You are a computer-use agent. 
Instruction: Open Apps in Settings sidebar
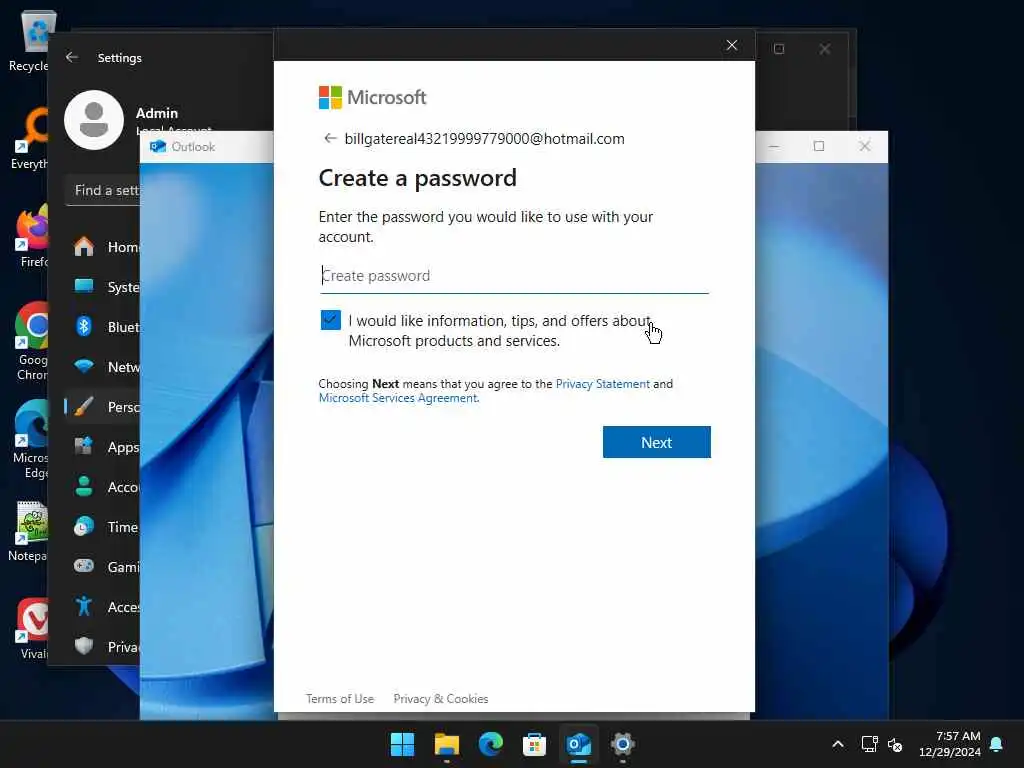coord(103,447)
